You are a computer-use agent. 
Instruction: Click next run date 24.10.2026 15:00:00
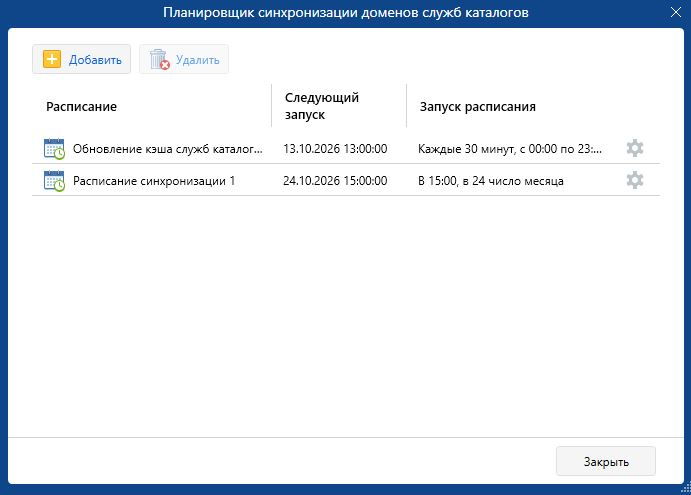[335, 181]
